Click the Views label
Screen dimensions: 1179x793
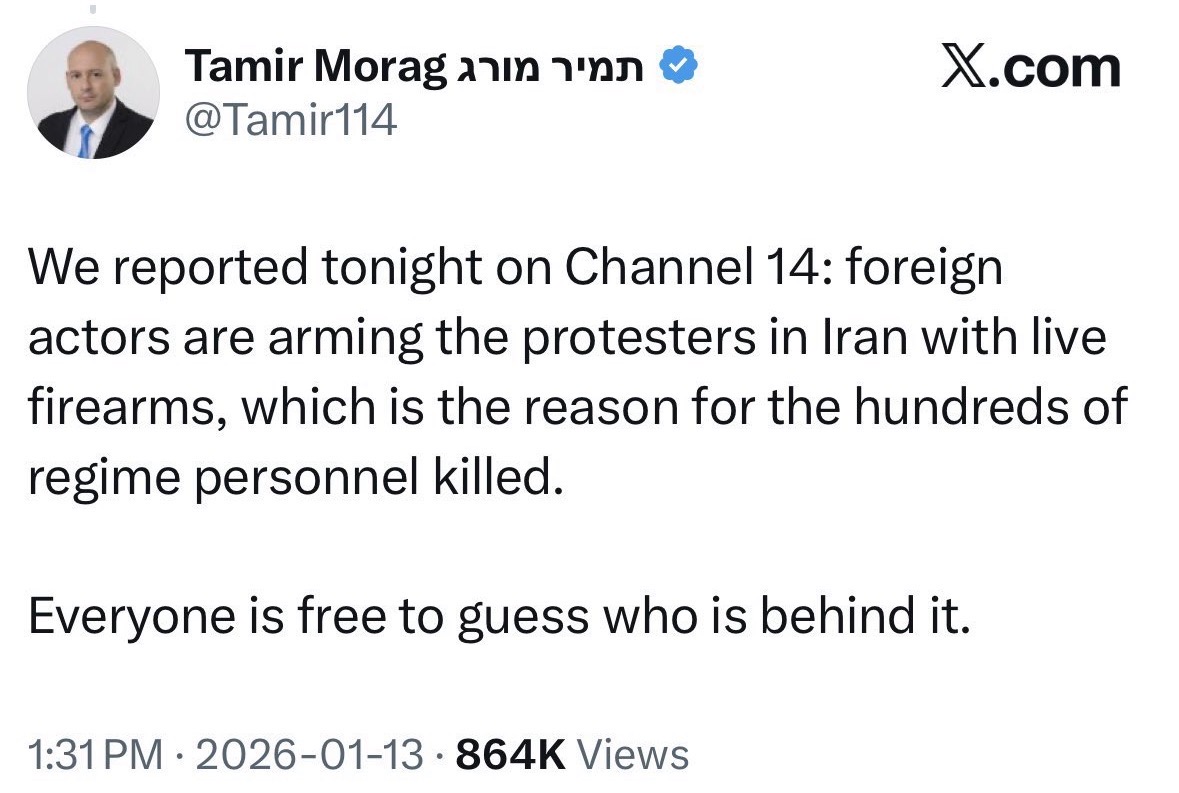click(634, 754)
